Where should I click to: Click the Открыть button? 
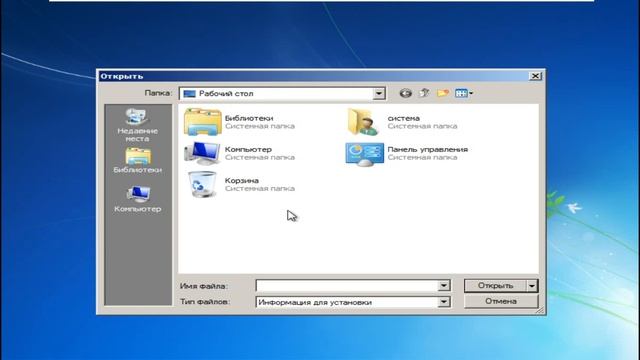point(496,286)
